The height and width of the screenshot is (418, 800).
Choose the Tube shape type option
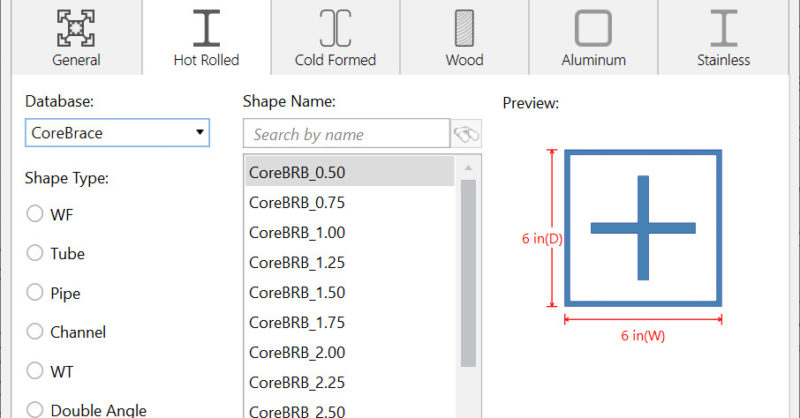(35, 253)
